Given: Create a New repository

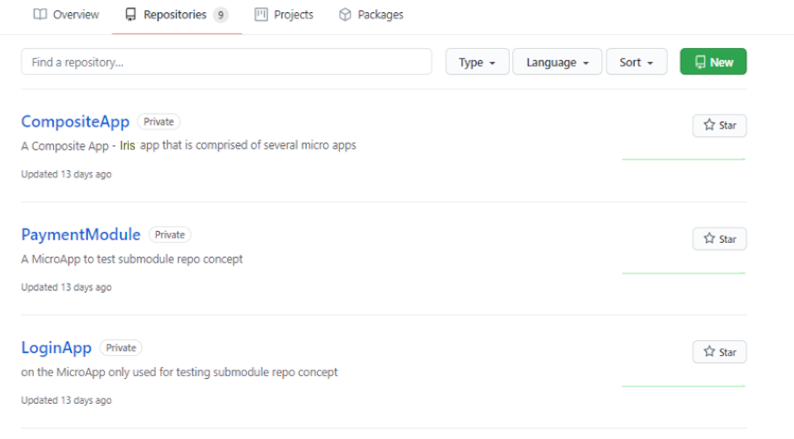Looking at the screenshot, I should [x=713, y=62].
